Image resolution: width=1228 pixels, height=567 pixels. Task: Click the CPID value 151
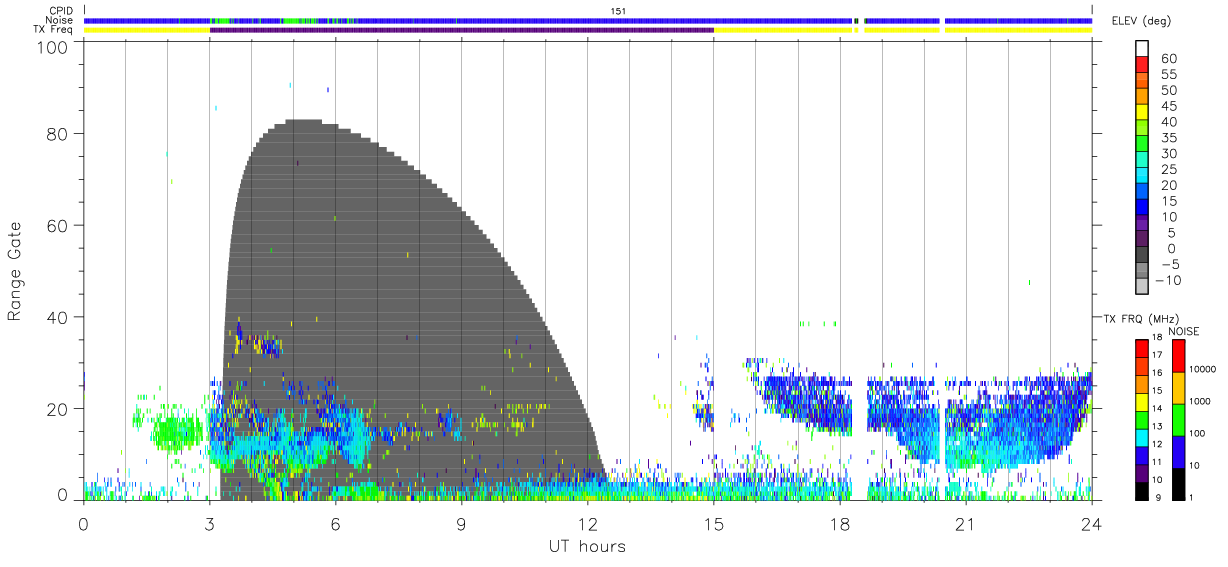click(x=618, y=10)
